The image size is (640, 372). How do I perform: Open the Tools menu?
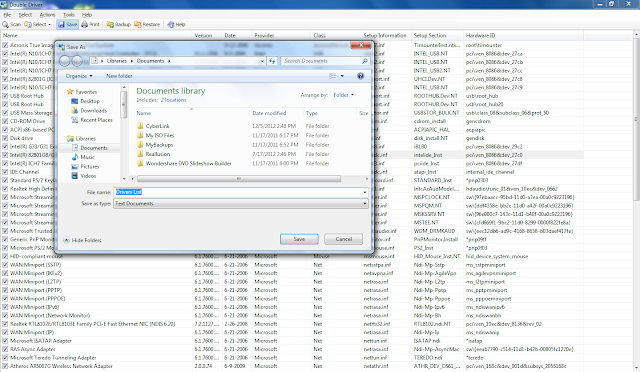click(x=69, y=15)
